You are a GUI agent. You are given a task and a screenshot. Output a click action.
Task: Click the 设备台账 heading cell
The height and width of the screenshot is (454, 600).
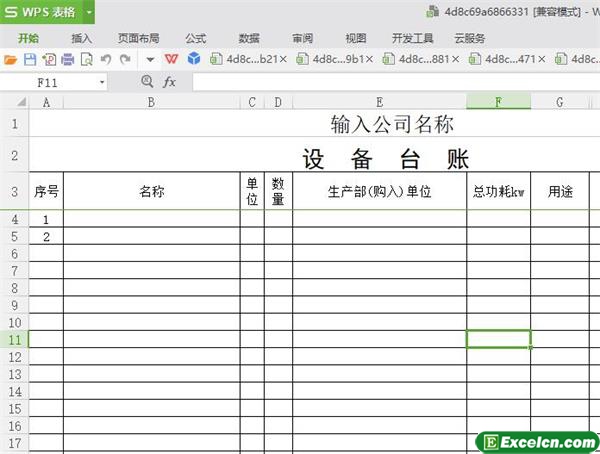(386, 158)
